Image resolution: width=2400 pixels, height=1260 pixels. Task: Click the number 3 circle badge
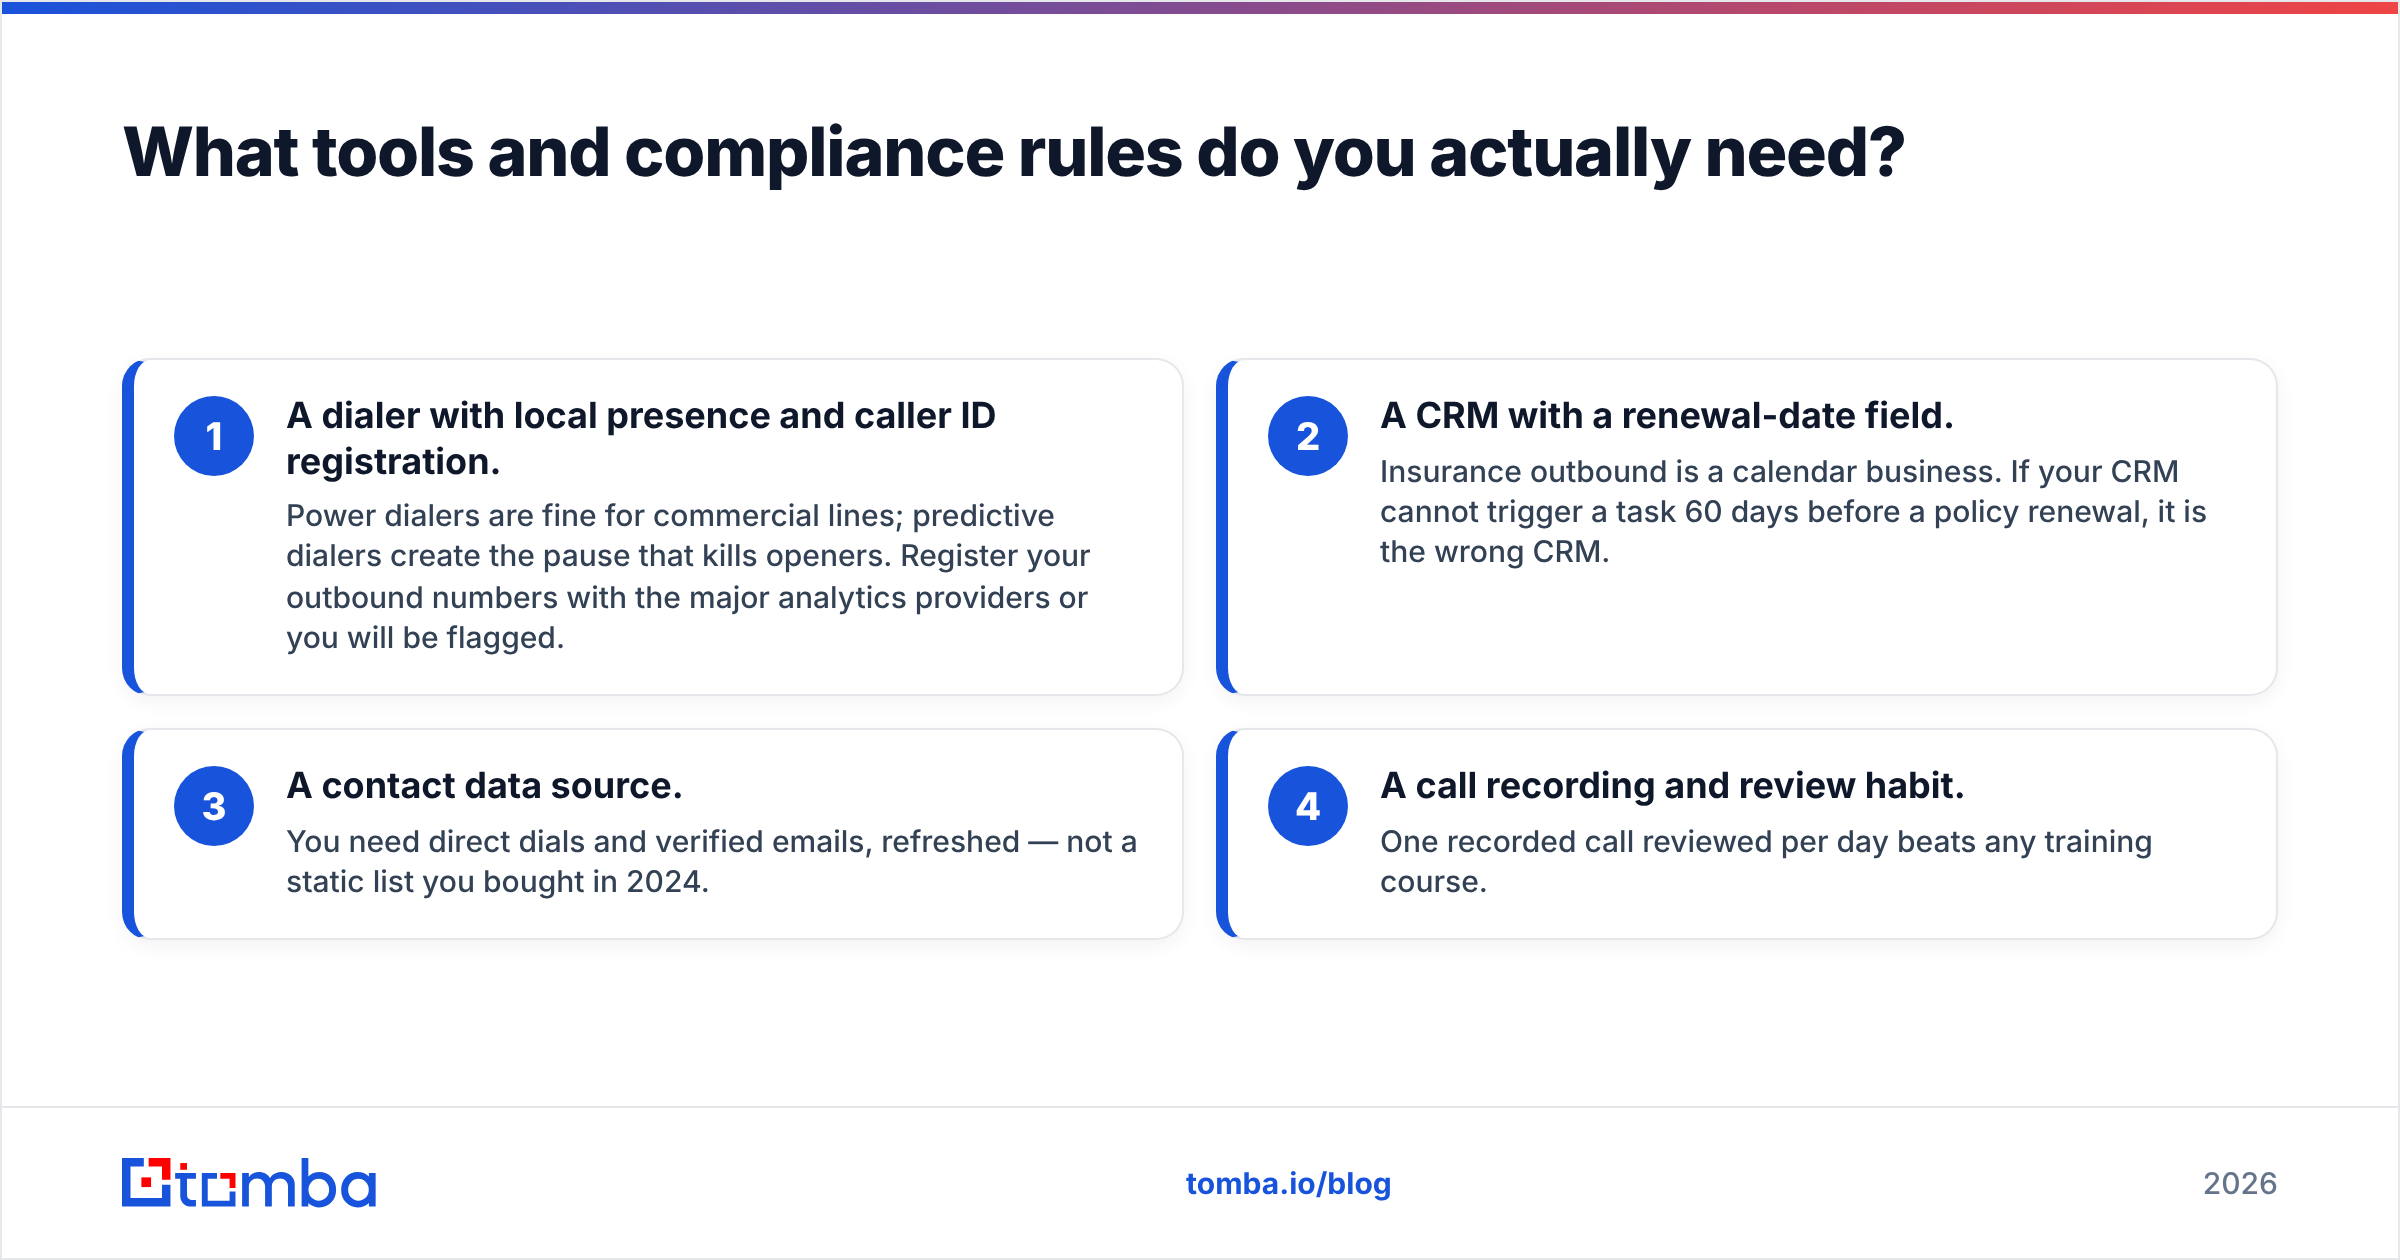[214, 806]
